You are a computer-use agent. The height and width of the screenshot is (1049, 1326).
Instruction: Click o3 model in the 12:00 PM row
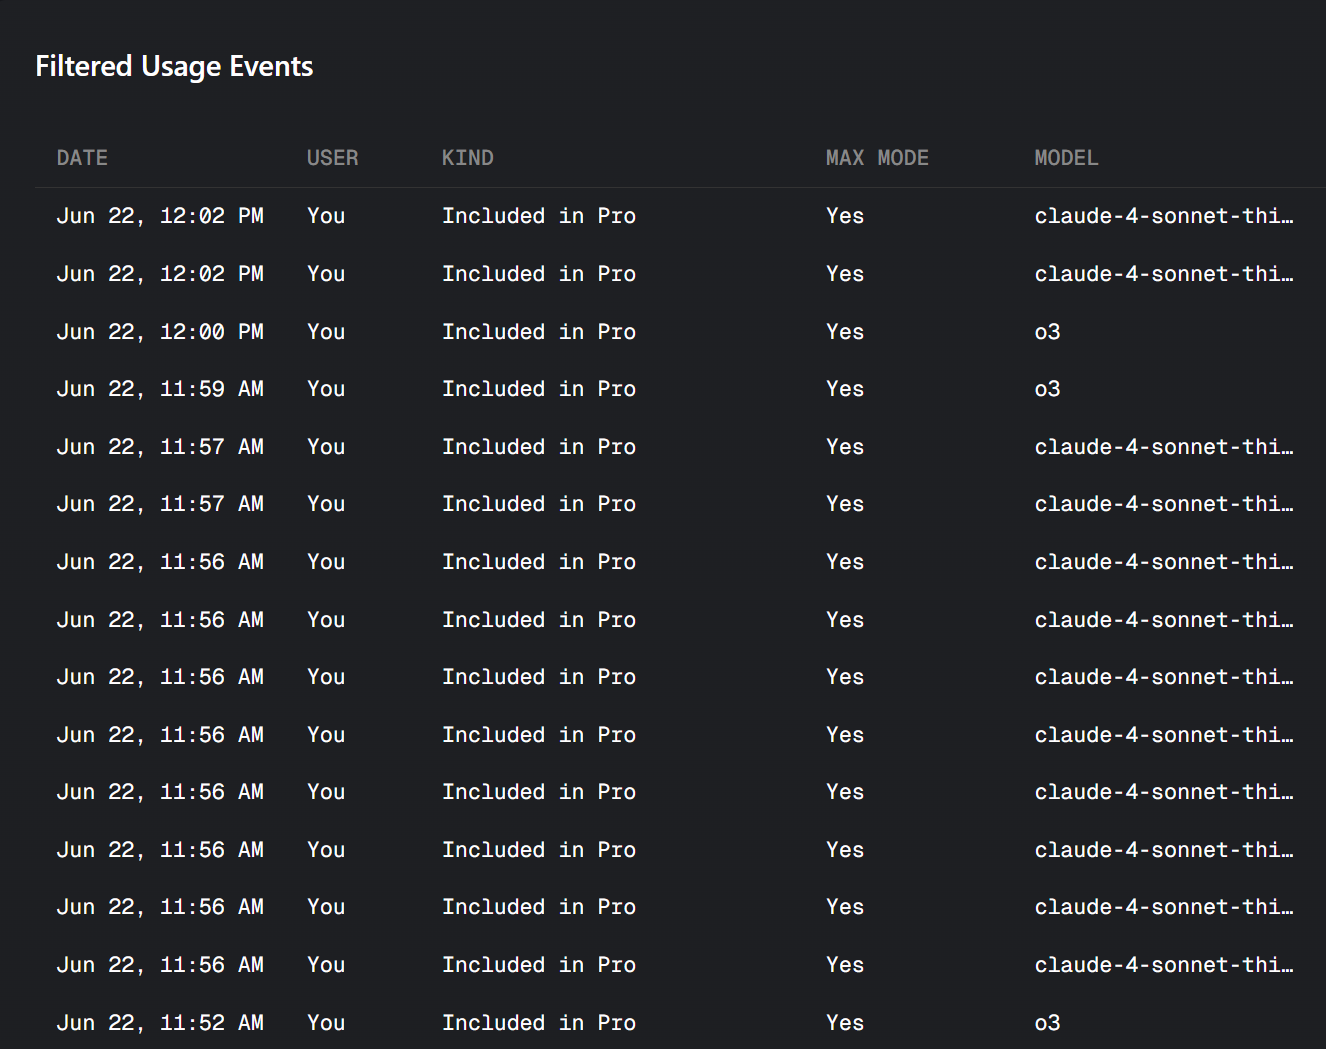click(x=1047, y=332)
